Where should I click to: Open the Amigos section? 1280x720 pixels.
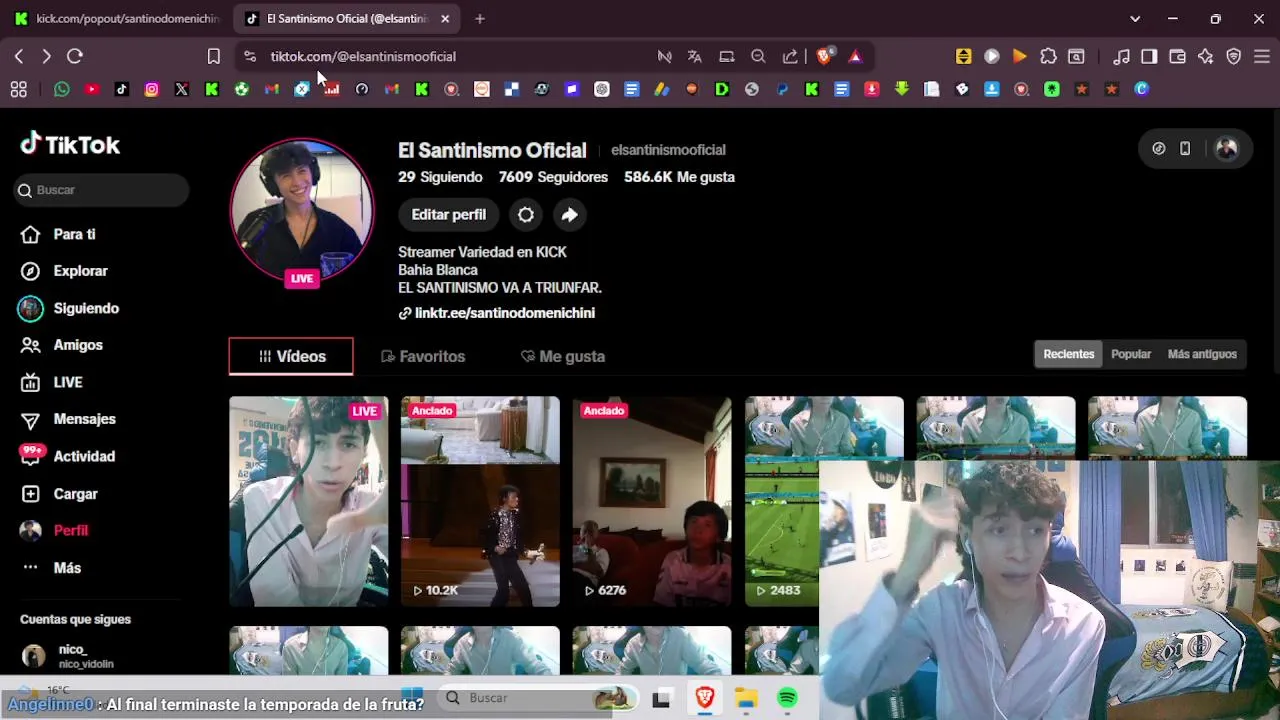click(78, 345)
